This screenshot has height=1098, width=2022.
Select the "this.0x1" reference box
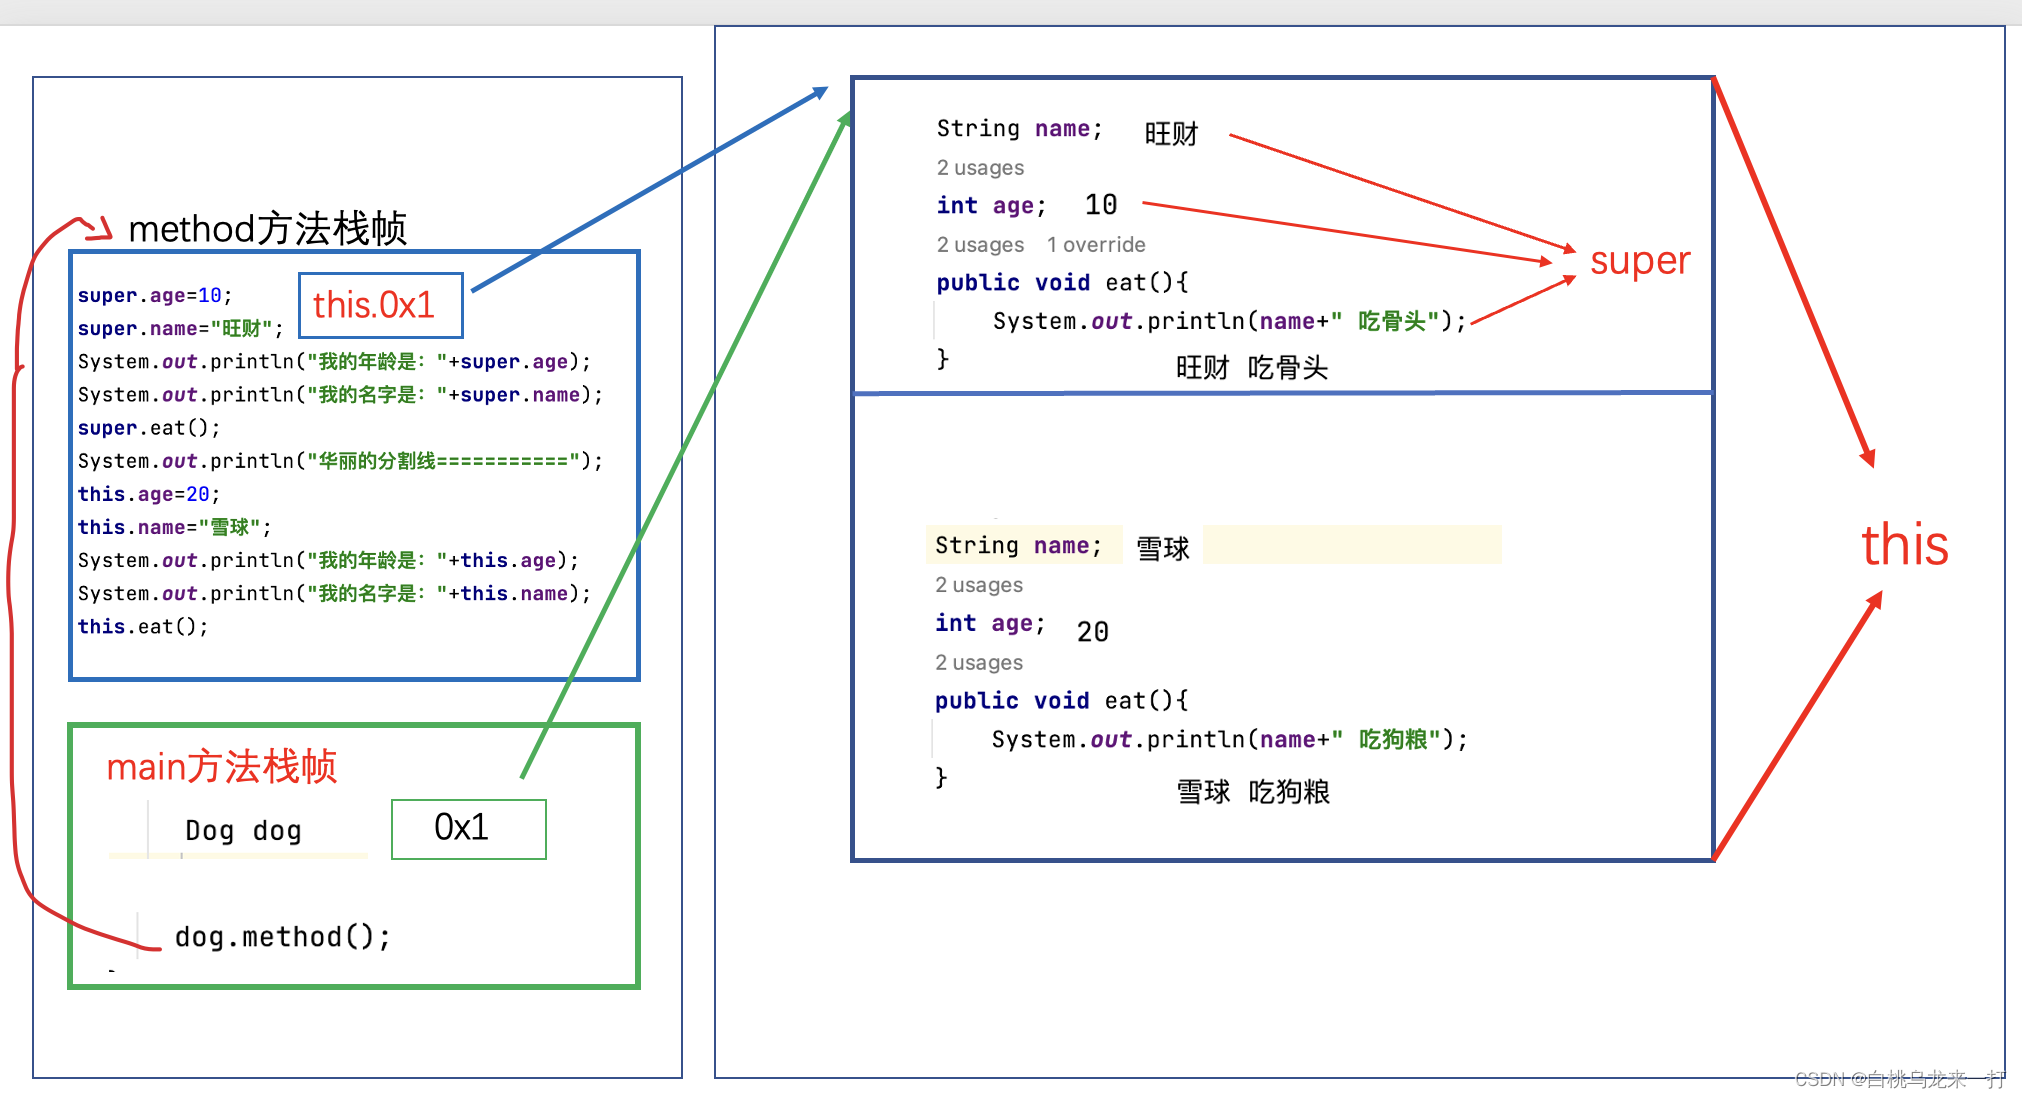click(x=380, y=304)
